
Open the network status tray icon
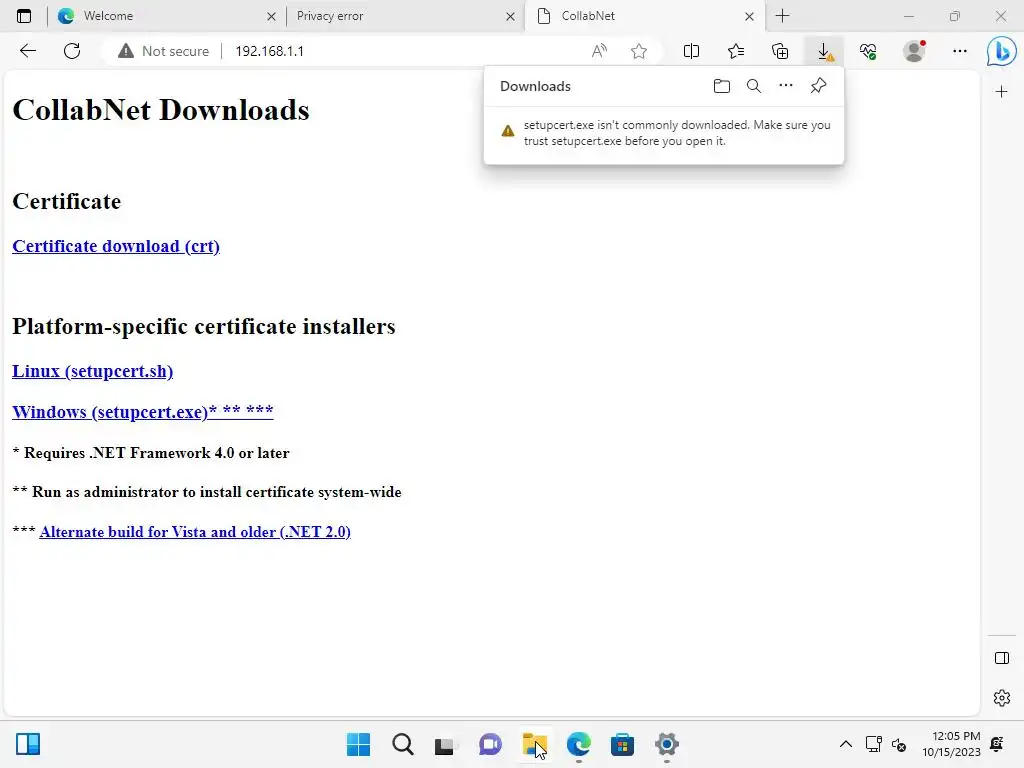pos(873,744)
